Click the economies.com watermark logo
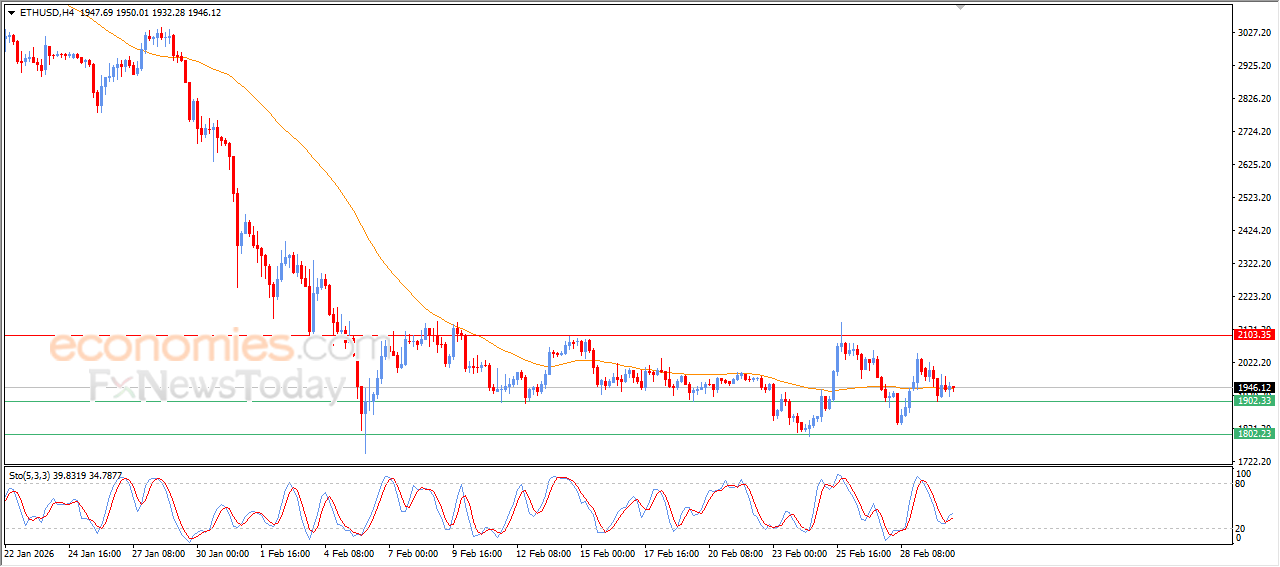The height and width of the screenshot is (567, 1280). (x=200, y=348)
